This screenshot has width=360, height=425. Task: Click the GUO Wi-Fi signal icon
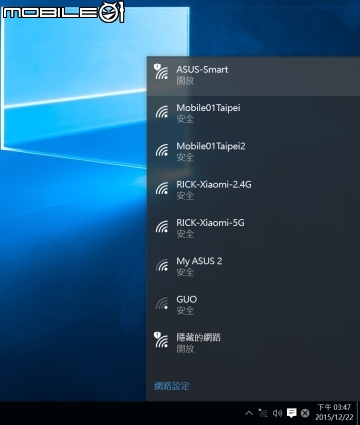[162, 303]
